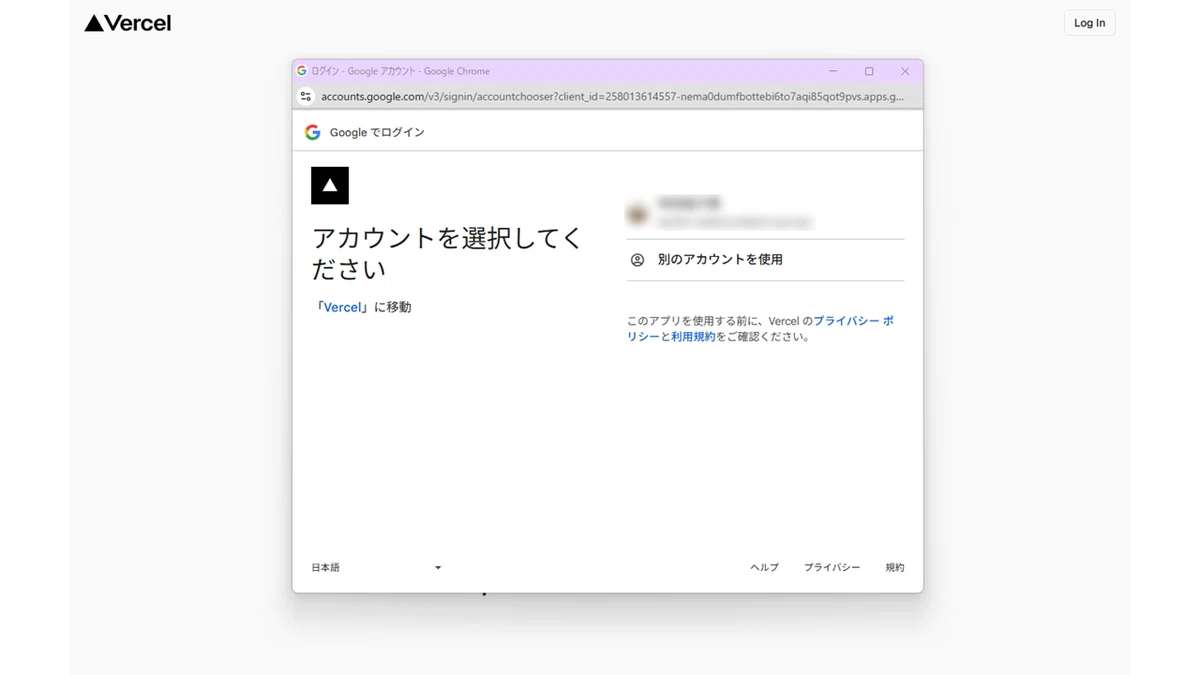The width and height of the screenshot is (1200, 675).
Task: Click the Log In button
Action: [x=1089, y=23]
